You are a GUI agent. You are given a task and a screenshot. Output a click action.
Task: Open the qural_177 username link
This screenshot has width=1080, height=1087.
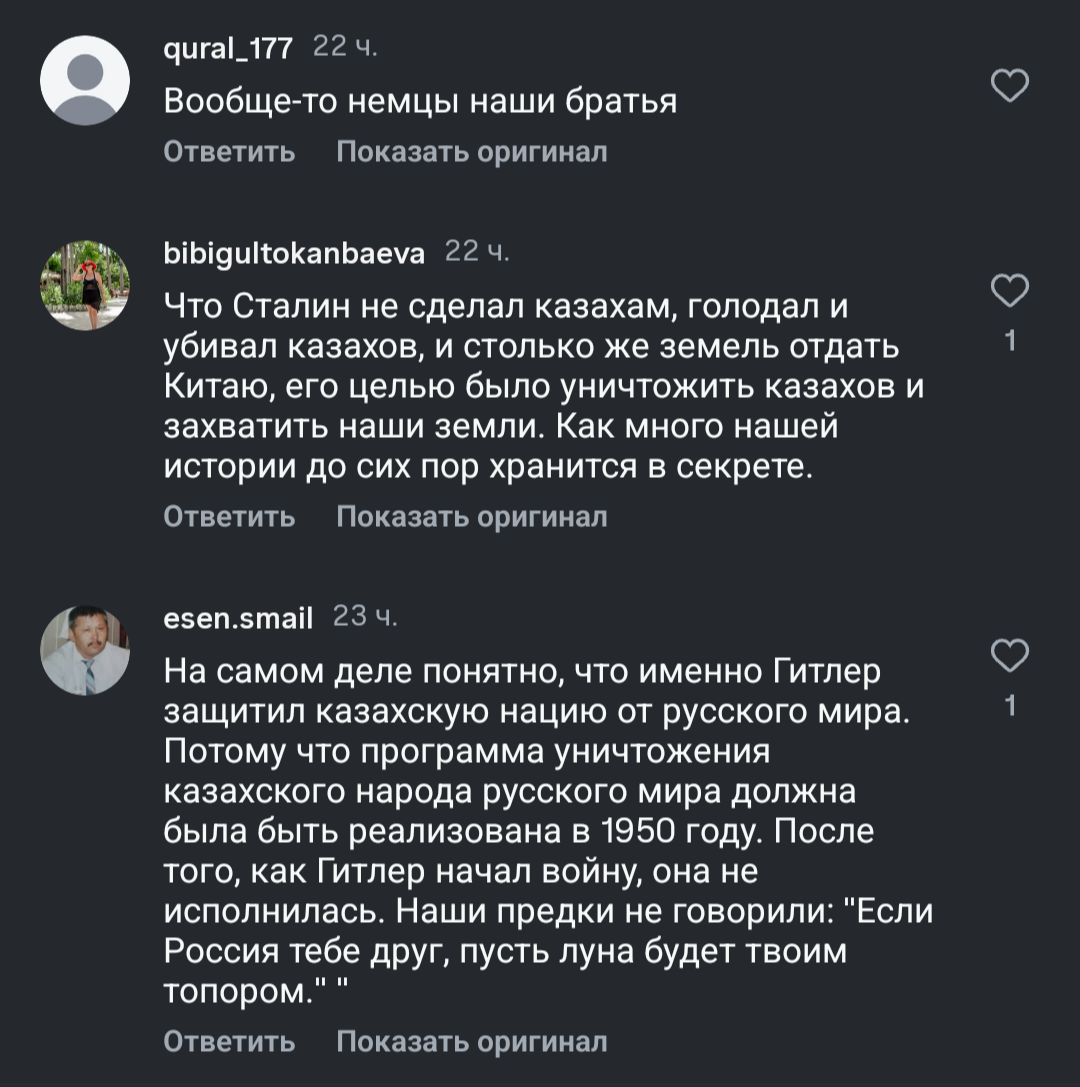pos(228,47)
